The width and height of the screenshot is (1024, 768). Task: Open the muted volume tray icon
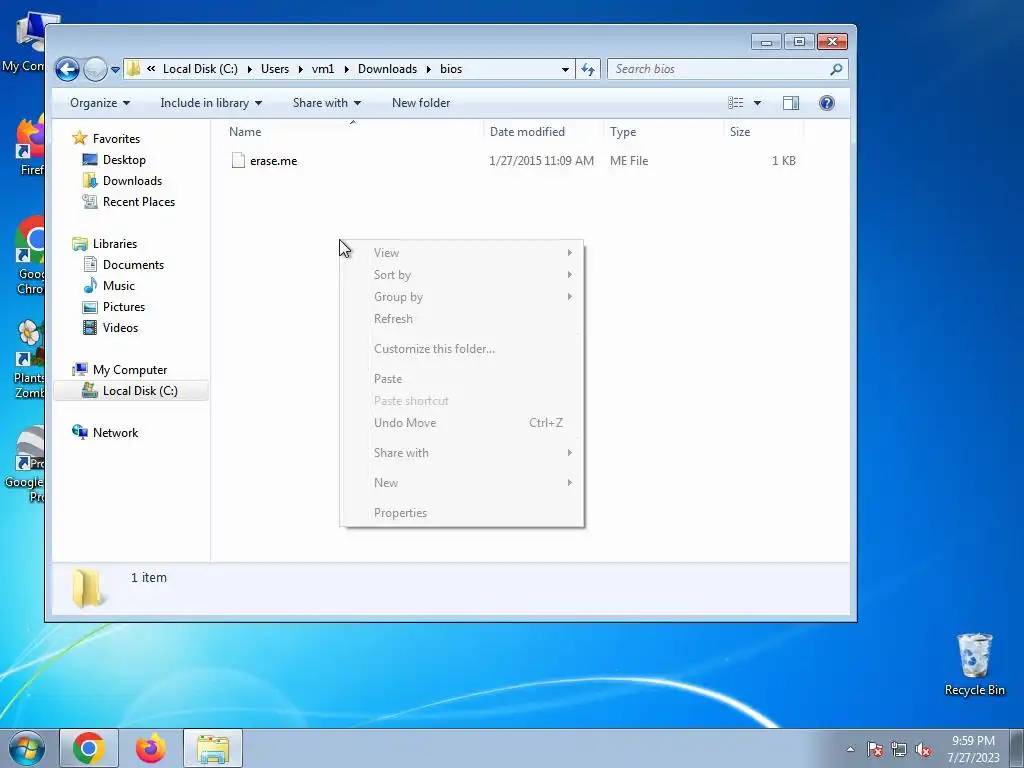[x=923, y=750]
